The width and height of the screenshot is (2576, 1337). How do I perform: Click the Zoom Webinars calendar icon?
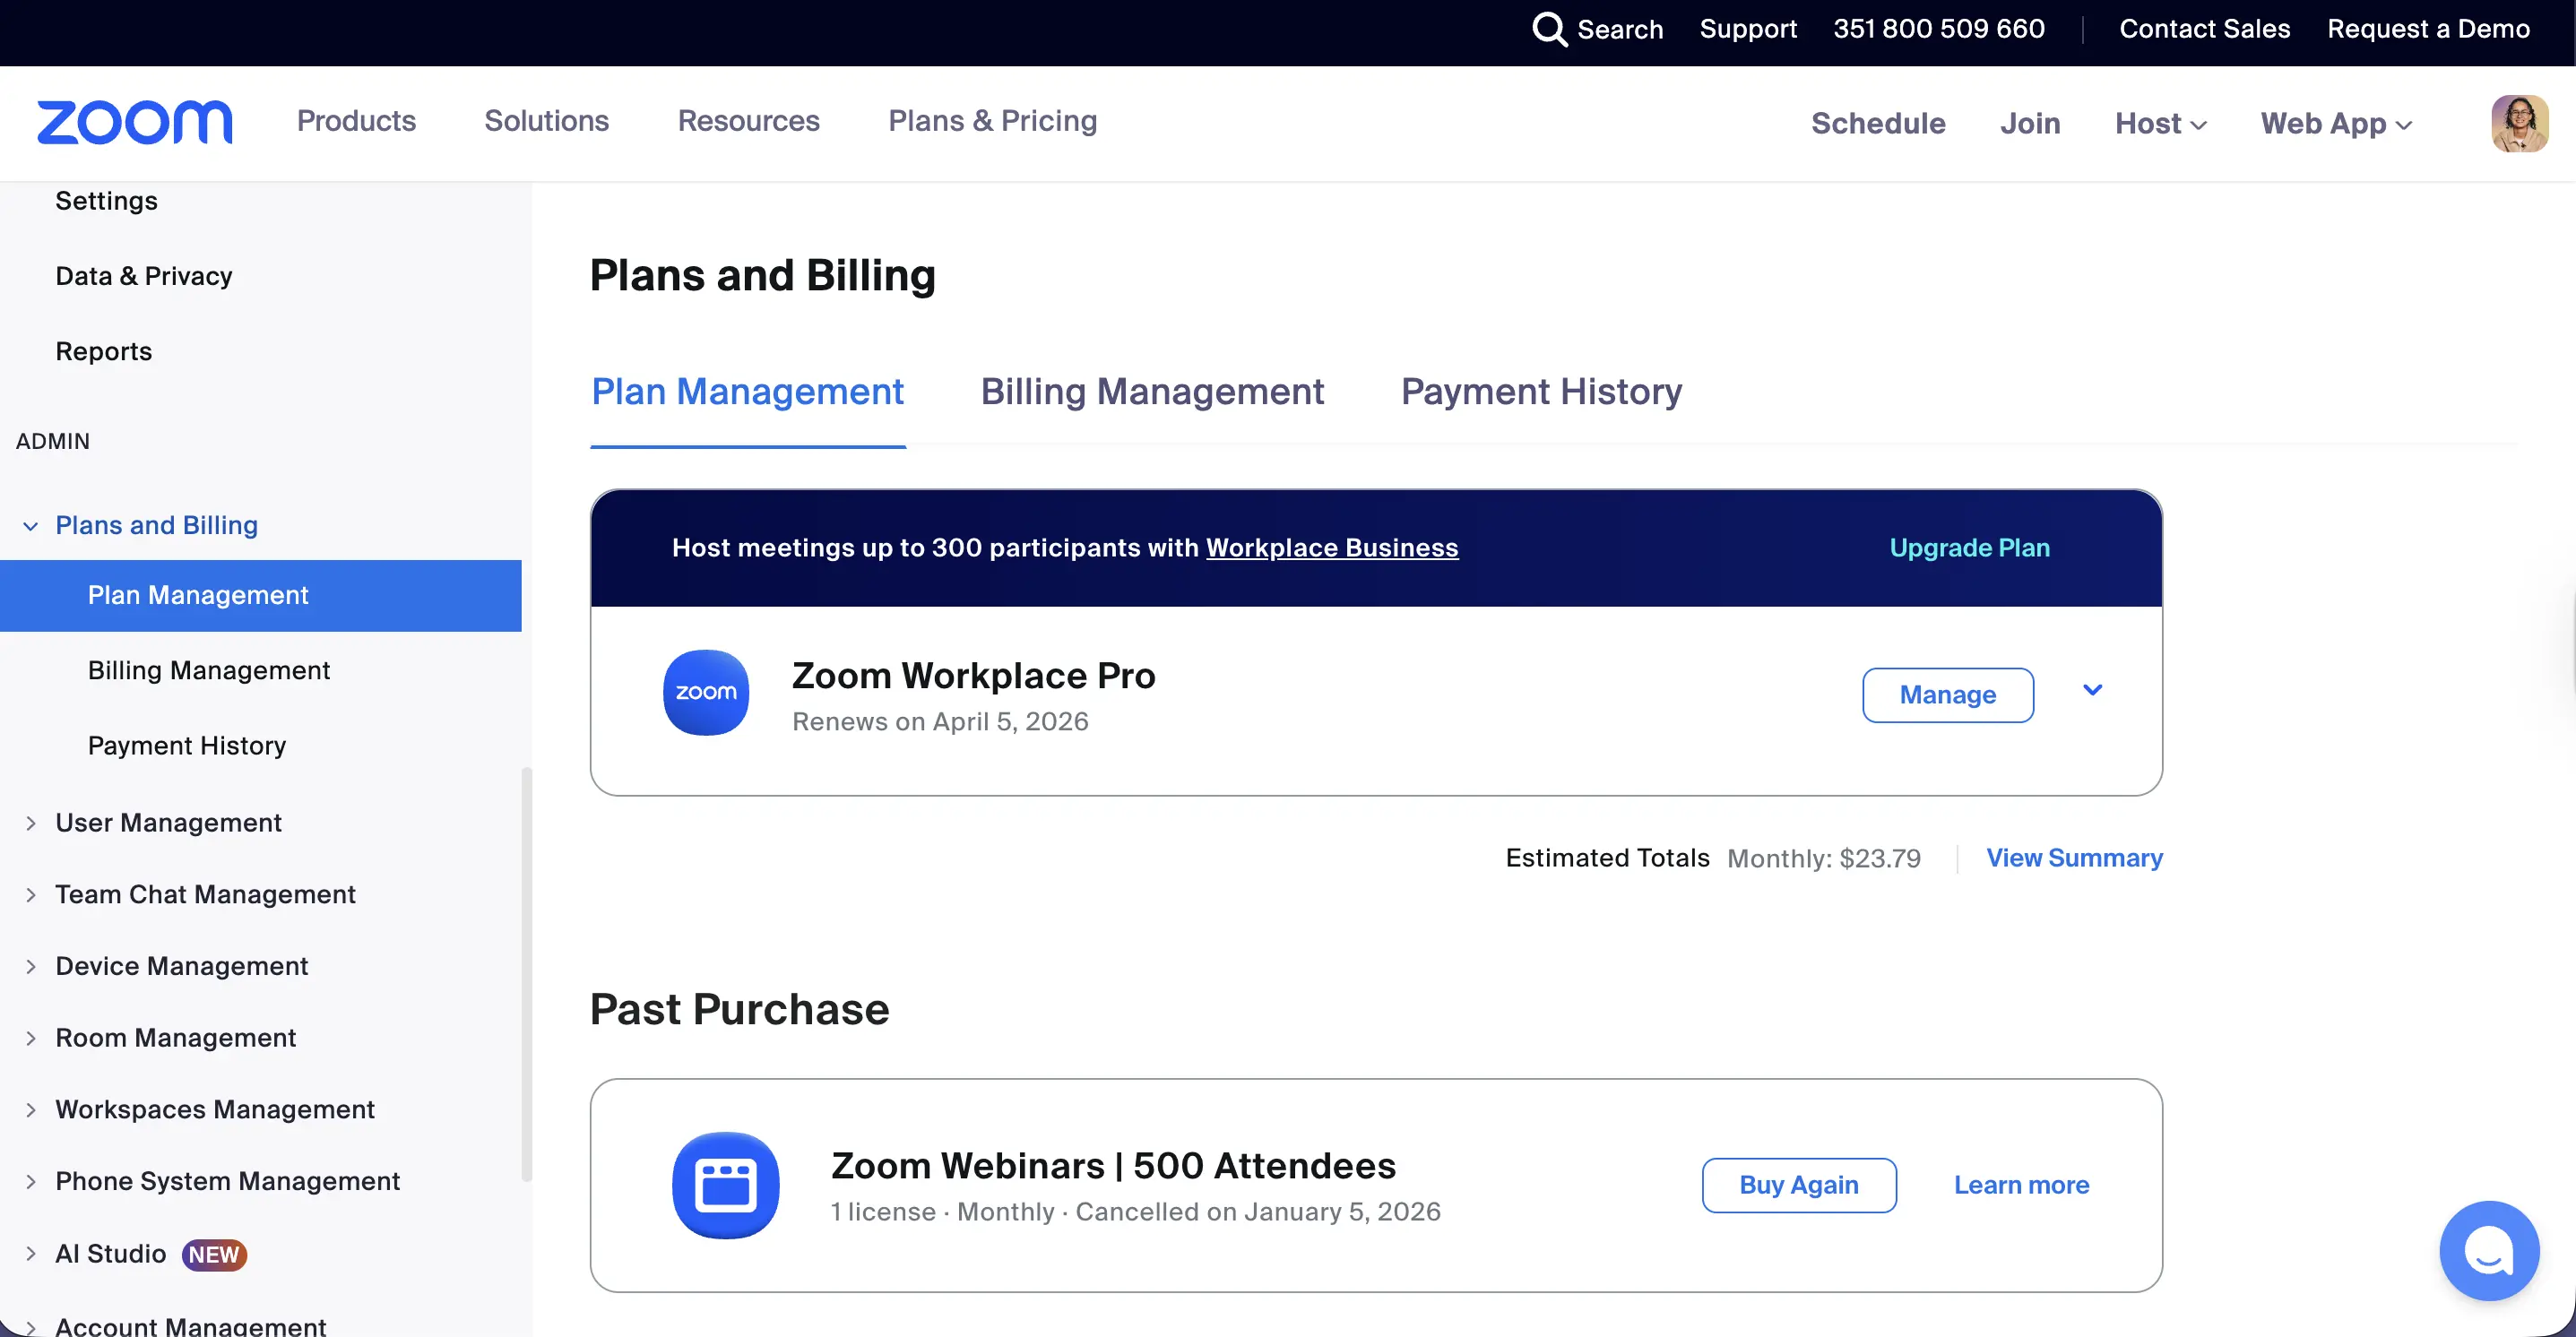pyautogui.click(x=725, y=1185)
